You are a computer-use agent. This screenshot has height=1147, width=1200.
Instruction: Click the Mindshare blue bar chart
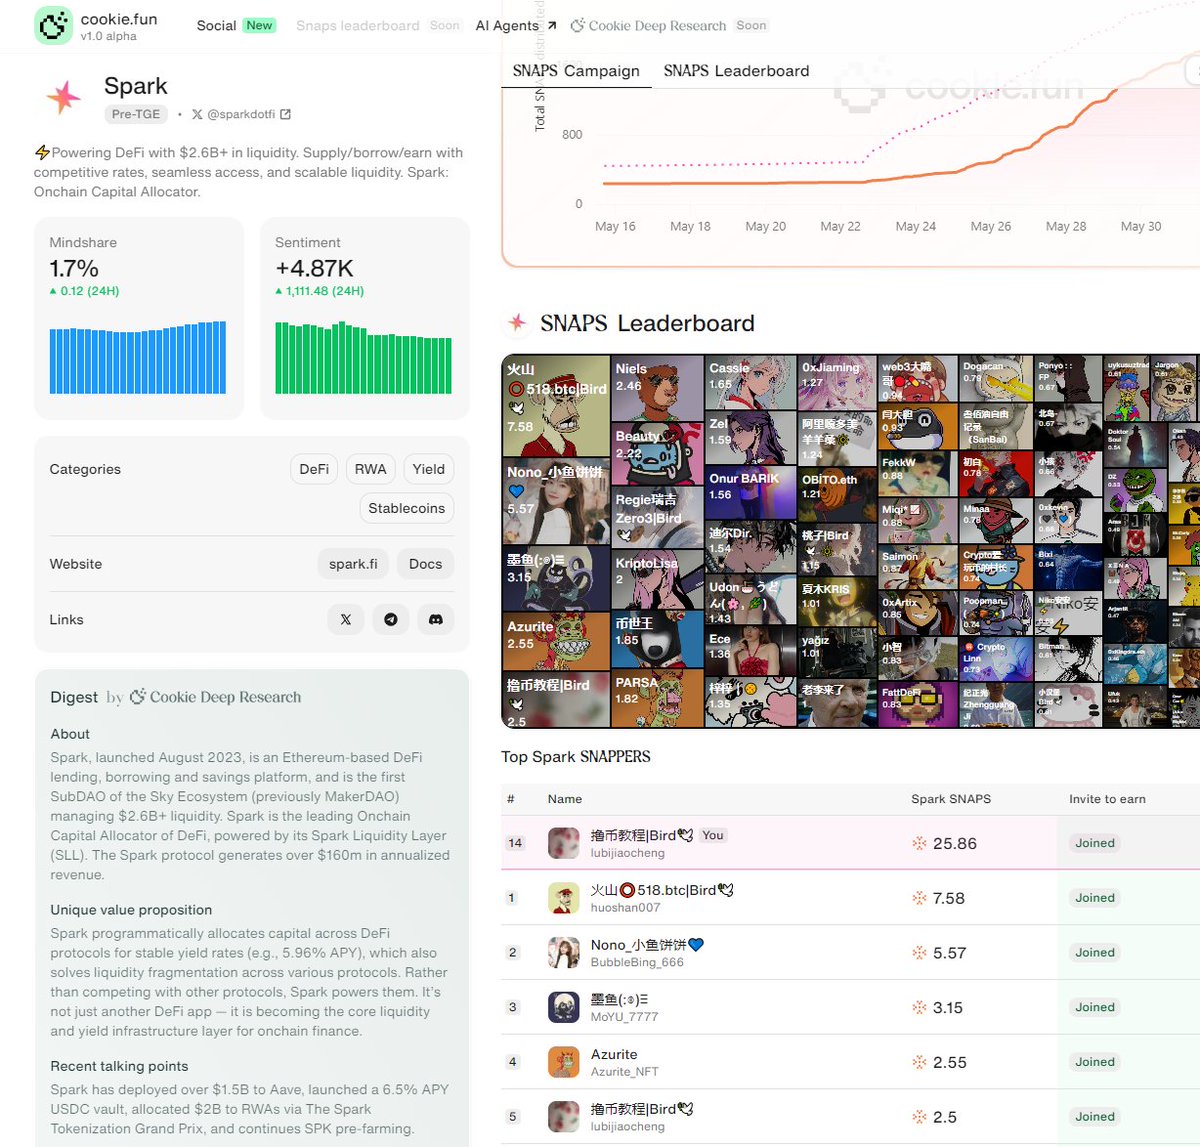(138, 358)
